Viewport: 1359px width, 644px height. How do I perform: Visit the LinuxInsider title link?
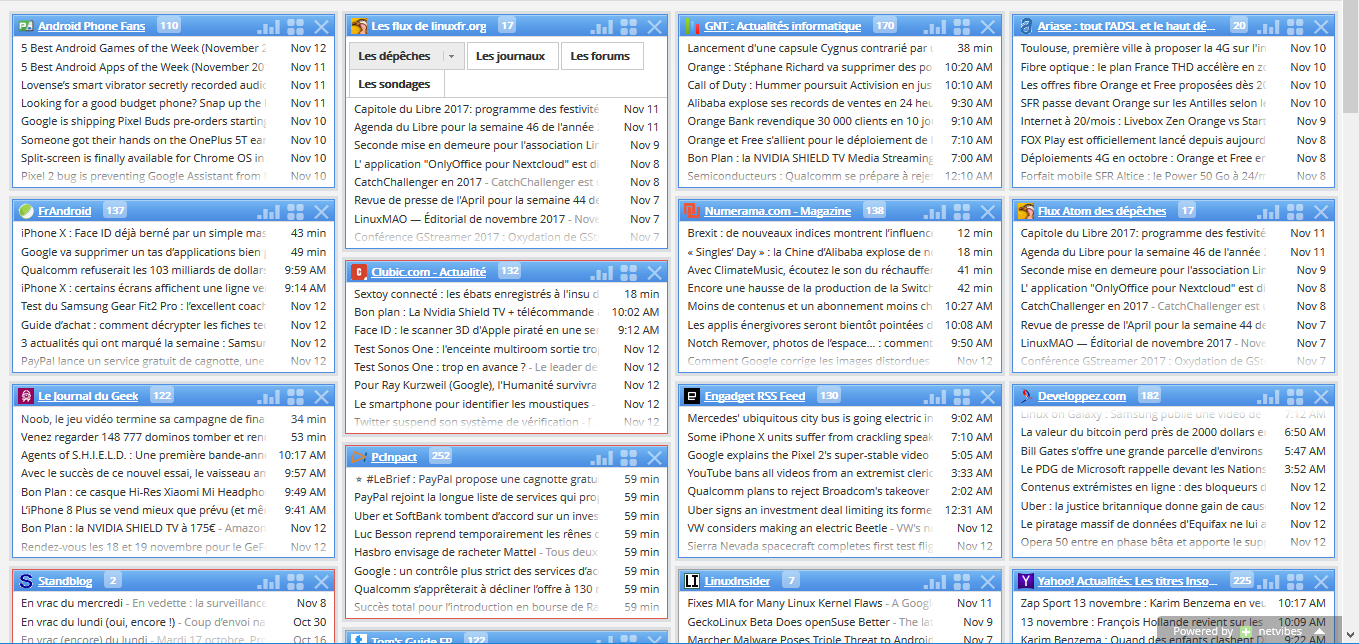[x=738, y=581]
